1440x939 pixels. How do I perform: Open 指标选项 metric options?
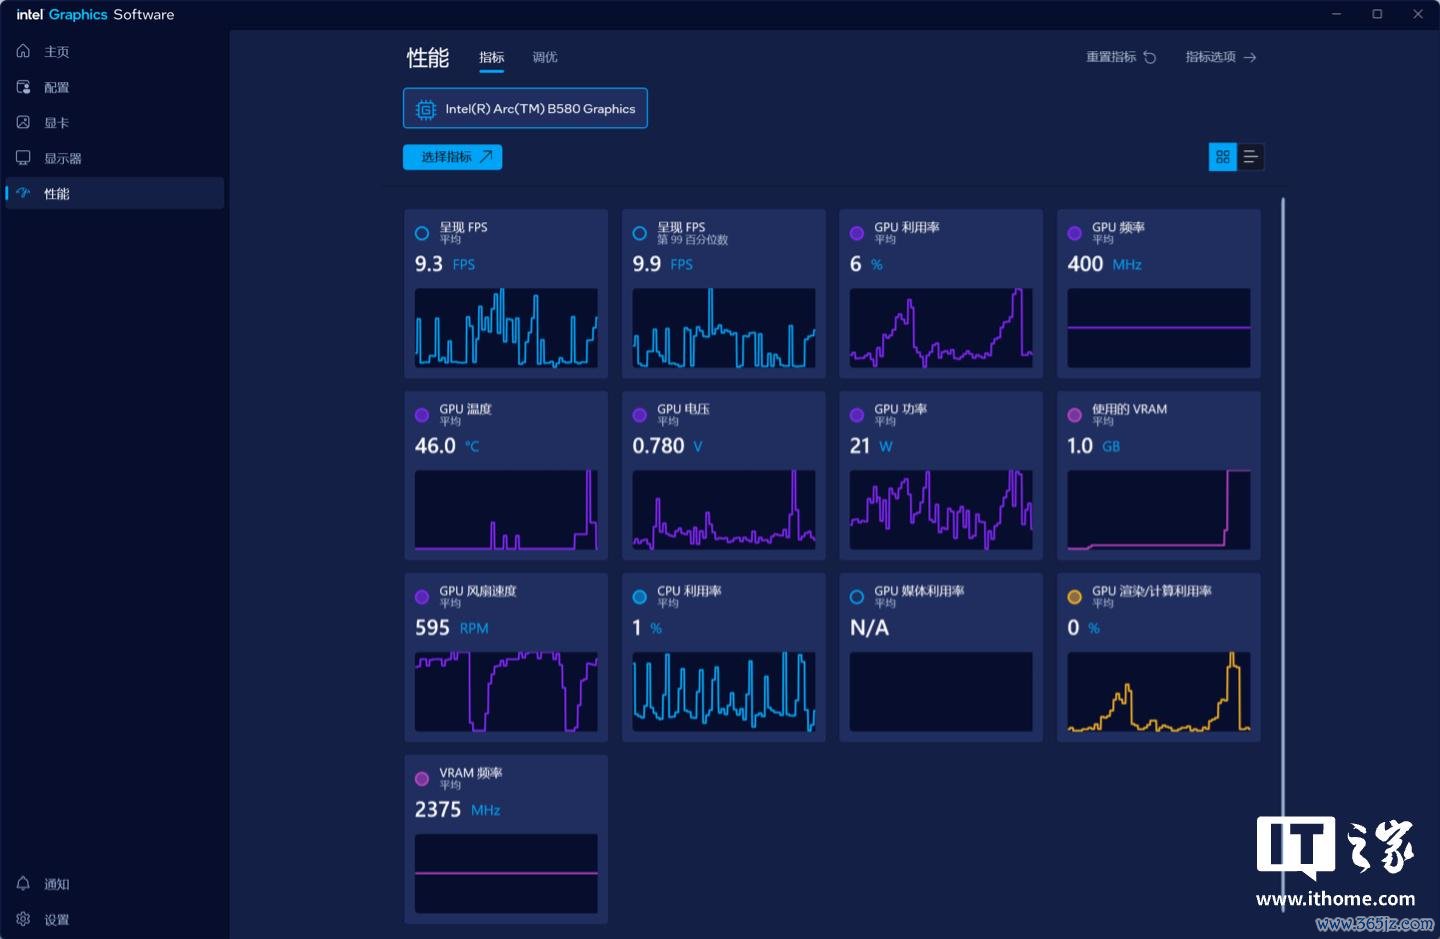(x=1220, y=57)
